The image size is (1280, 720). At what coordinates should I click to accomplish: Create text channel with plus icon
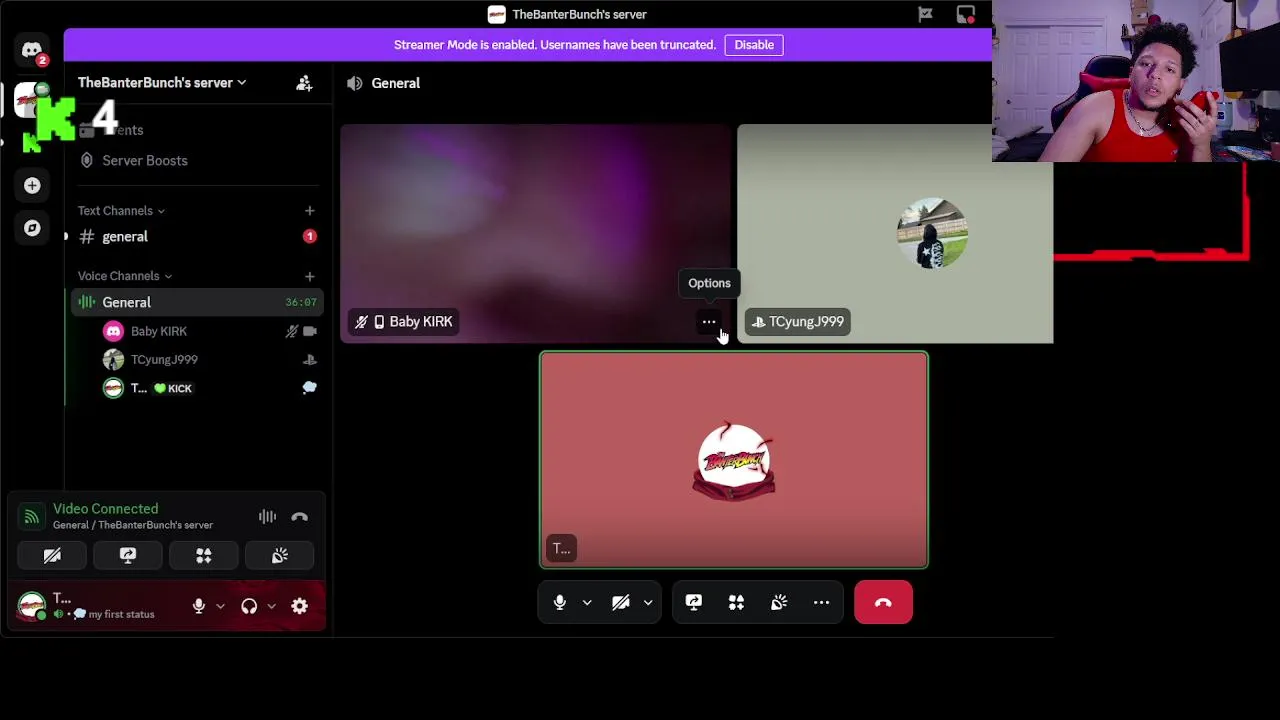[x=309, y=211]
